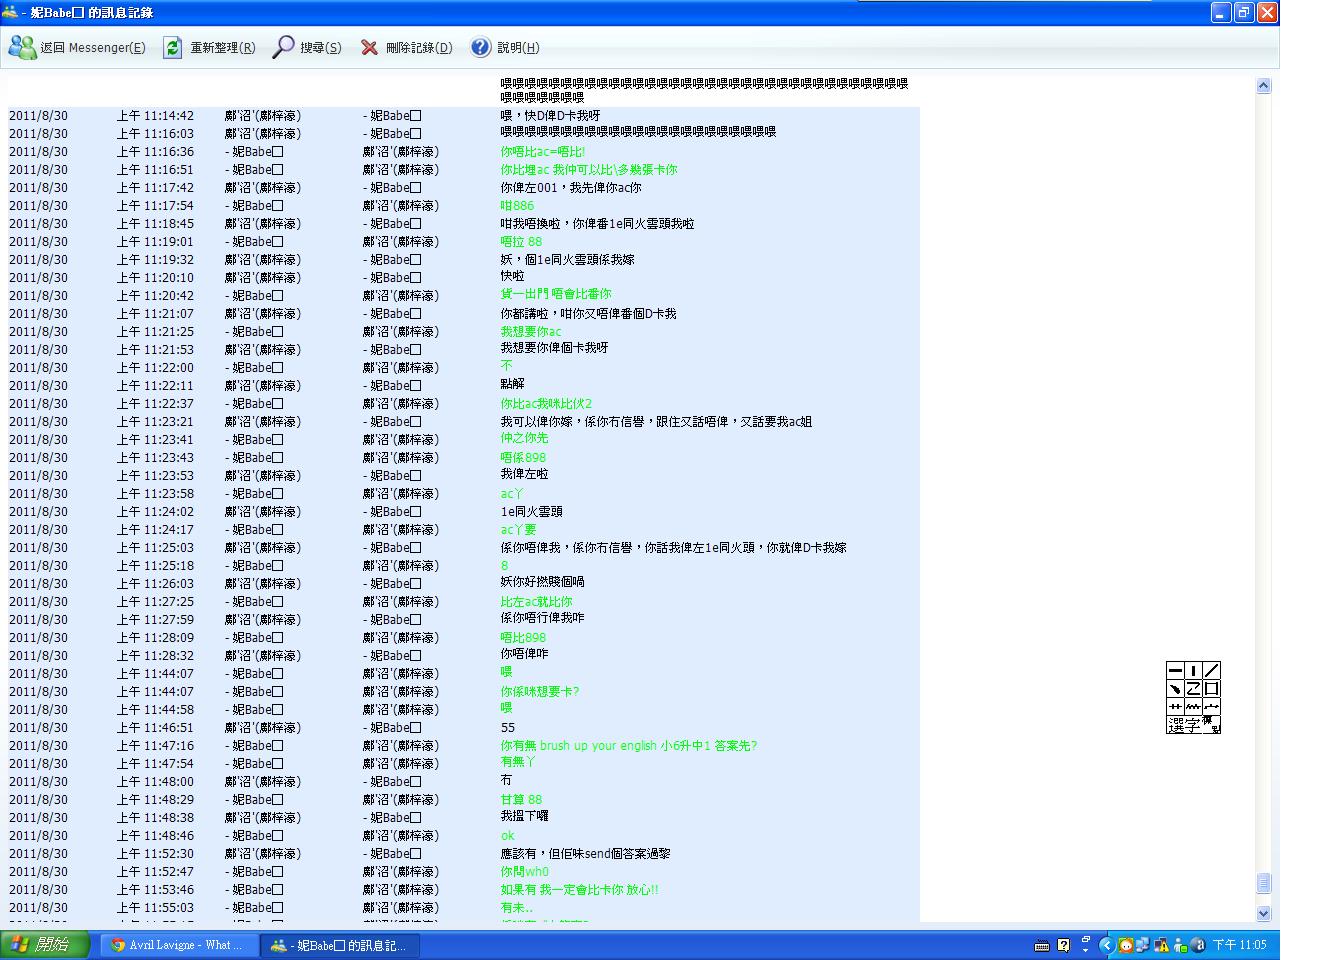Click the vertical scrollbar thumb
The width and height of the screenshot is (1321, 960).
[1263, 883]
